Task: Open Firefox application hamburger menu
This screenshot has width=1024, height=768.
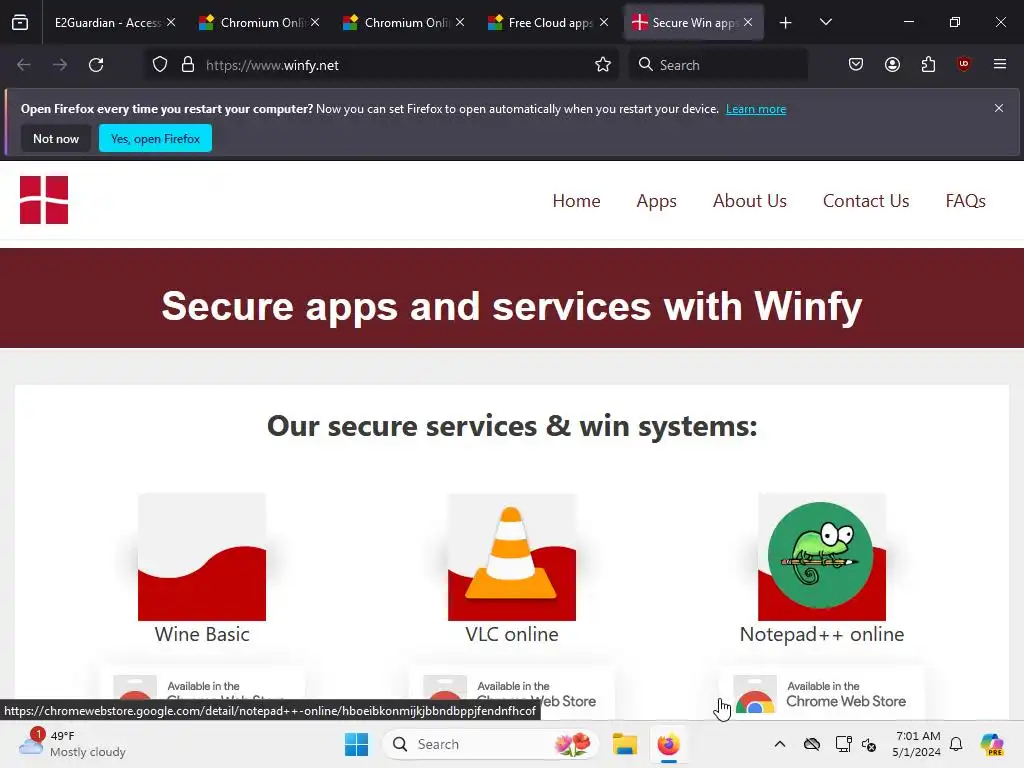Action: tap(1000, 65)
